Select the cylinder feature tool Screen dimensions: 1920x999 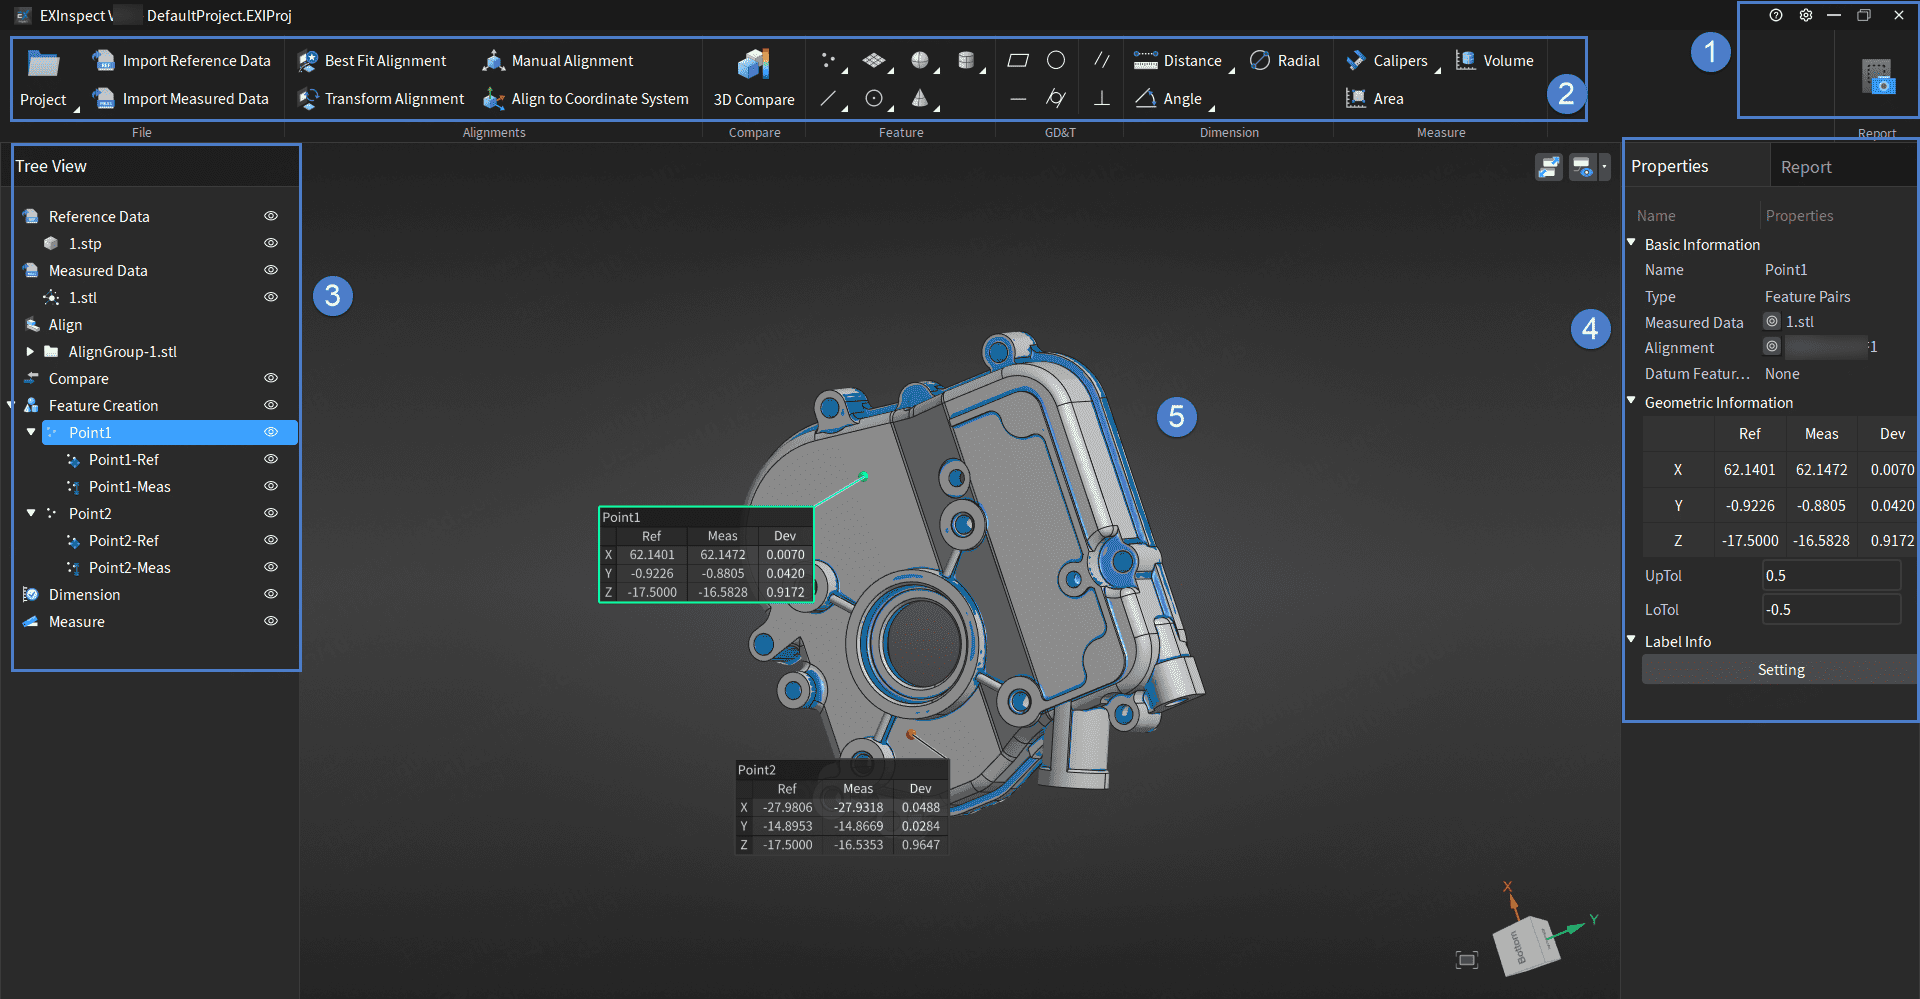pos(966,61)
